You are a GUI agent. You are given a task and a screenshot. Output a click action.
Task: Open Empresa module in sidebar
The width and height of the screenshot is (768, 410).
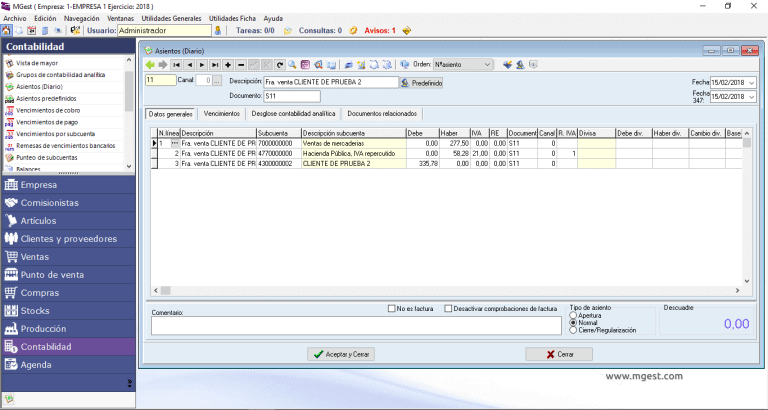68,185
